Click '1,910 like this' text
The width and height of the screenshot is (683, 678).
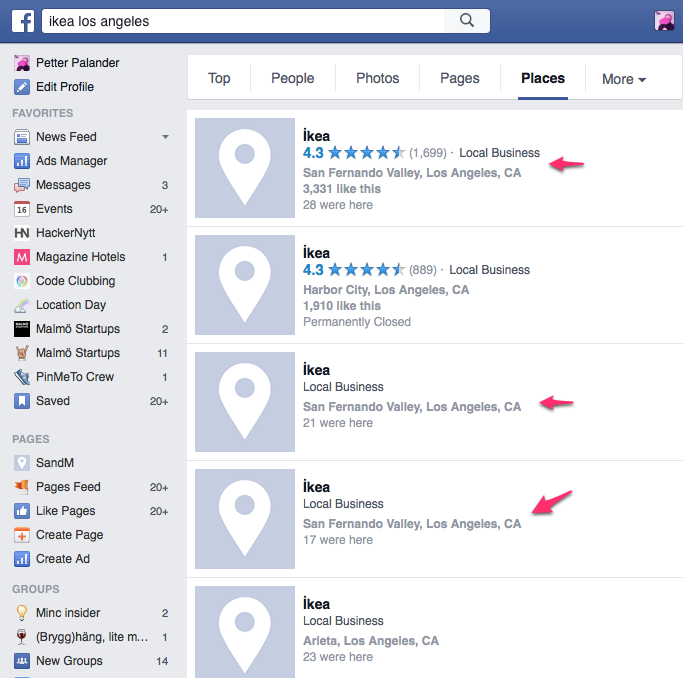(342, 306)
